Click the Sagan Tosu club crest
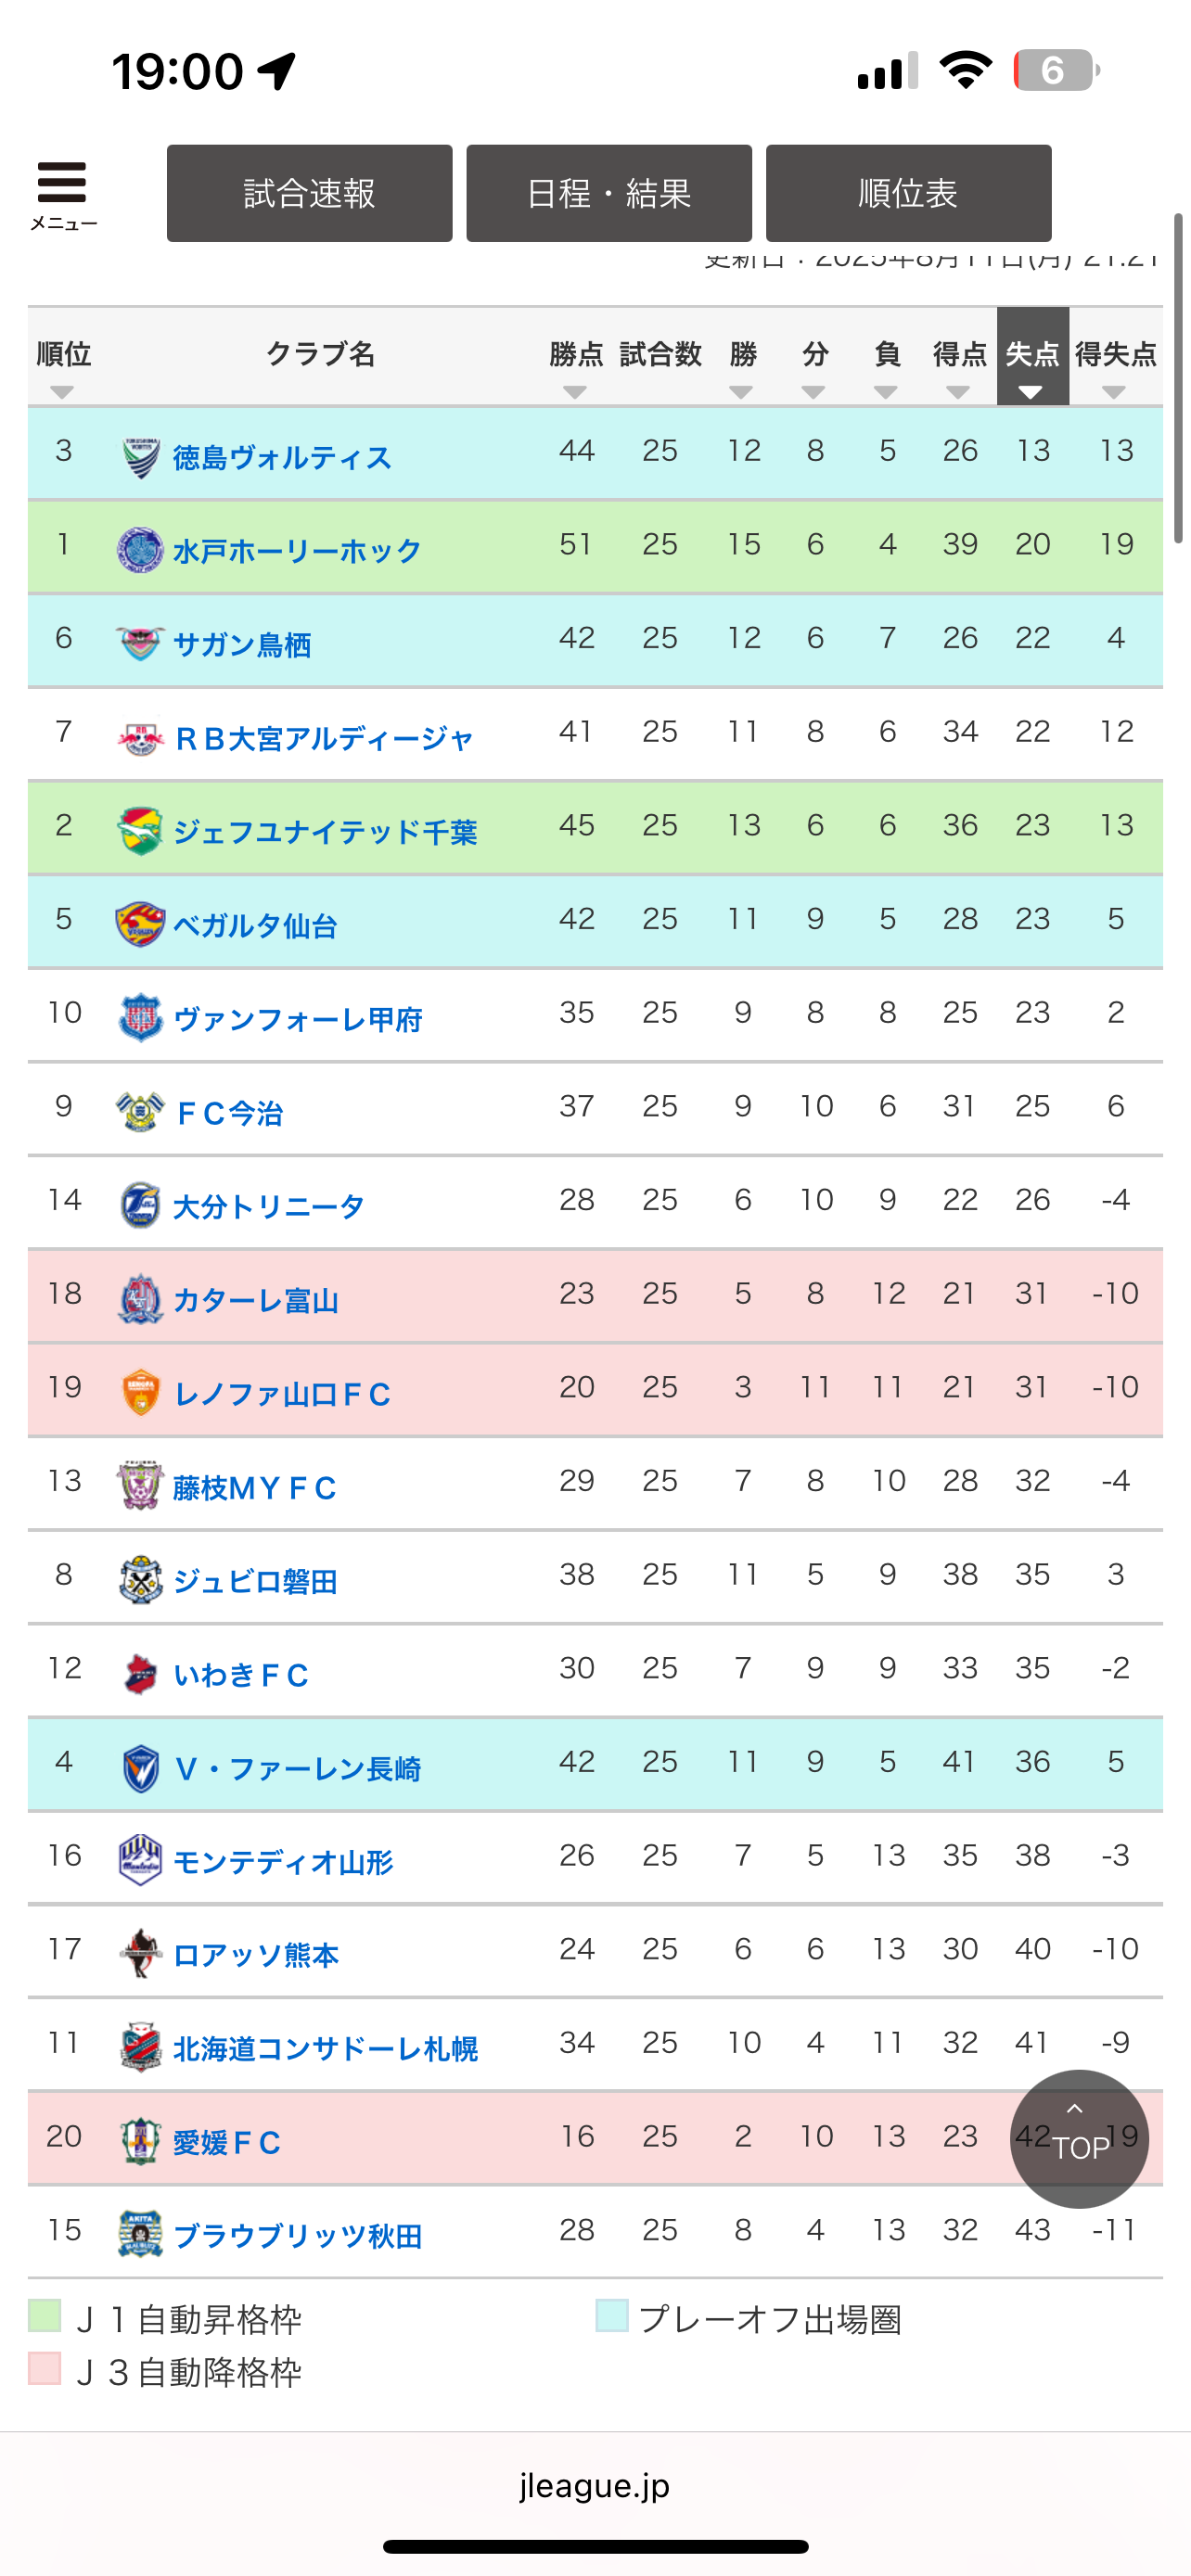This screenshot has height=2576, width=1191. click(140, 644)
